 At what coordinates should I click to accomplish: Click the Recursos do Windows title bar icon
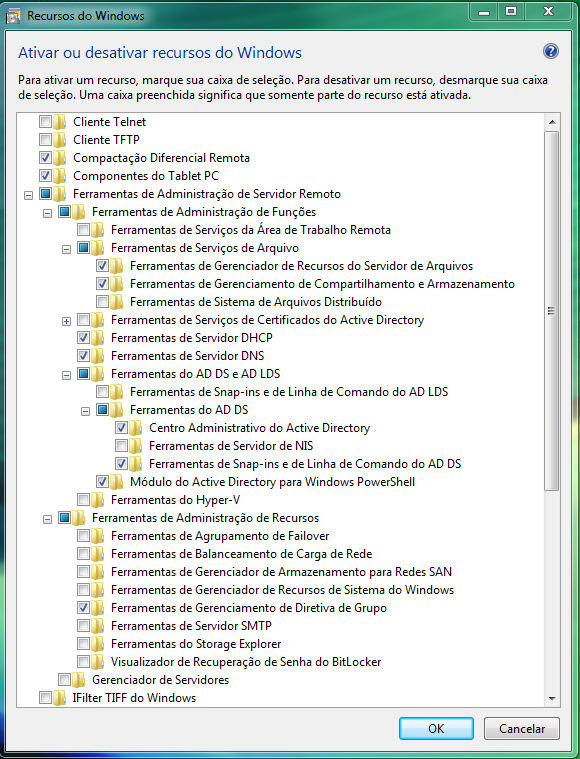13,15
